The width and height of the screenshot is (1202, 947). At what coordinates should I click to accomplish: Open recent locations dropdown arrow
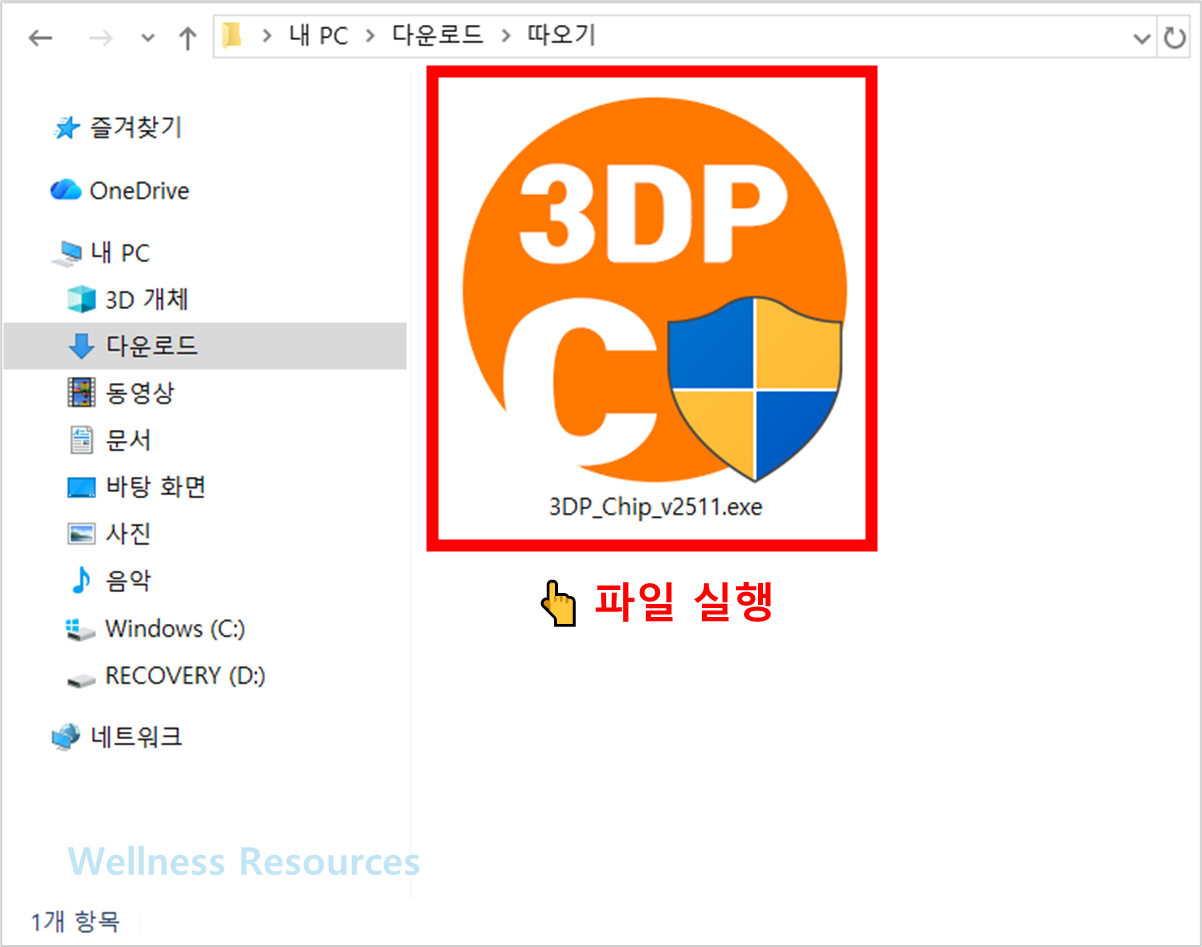click(x=148, y=39)
